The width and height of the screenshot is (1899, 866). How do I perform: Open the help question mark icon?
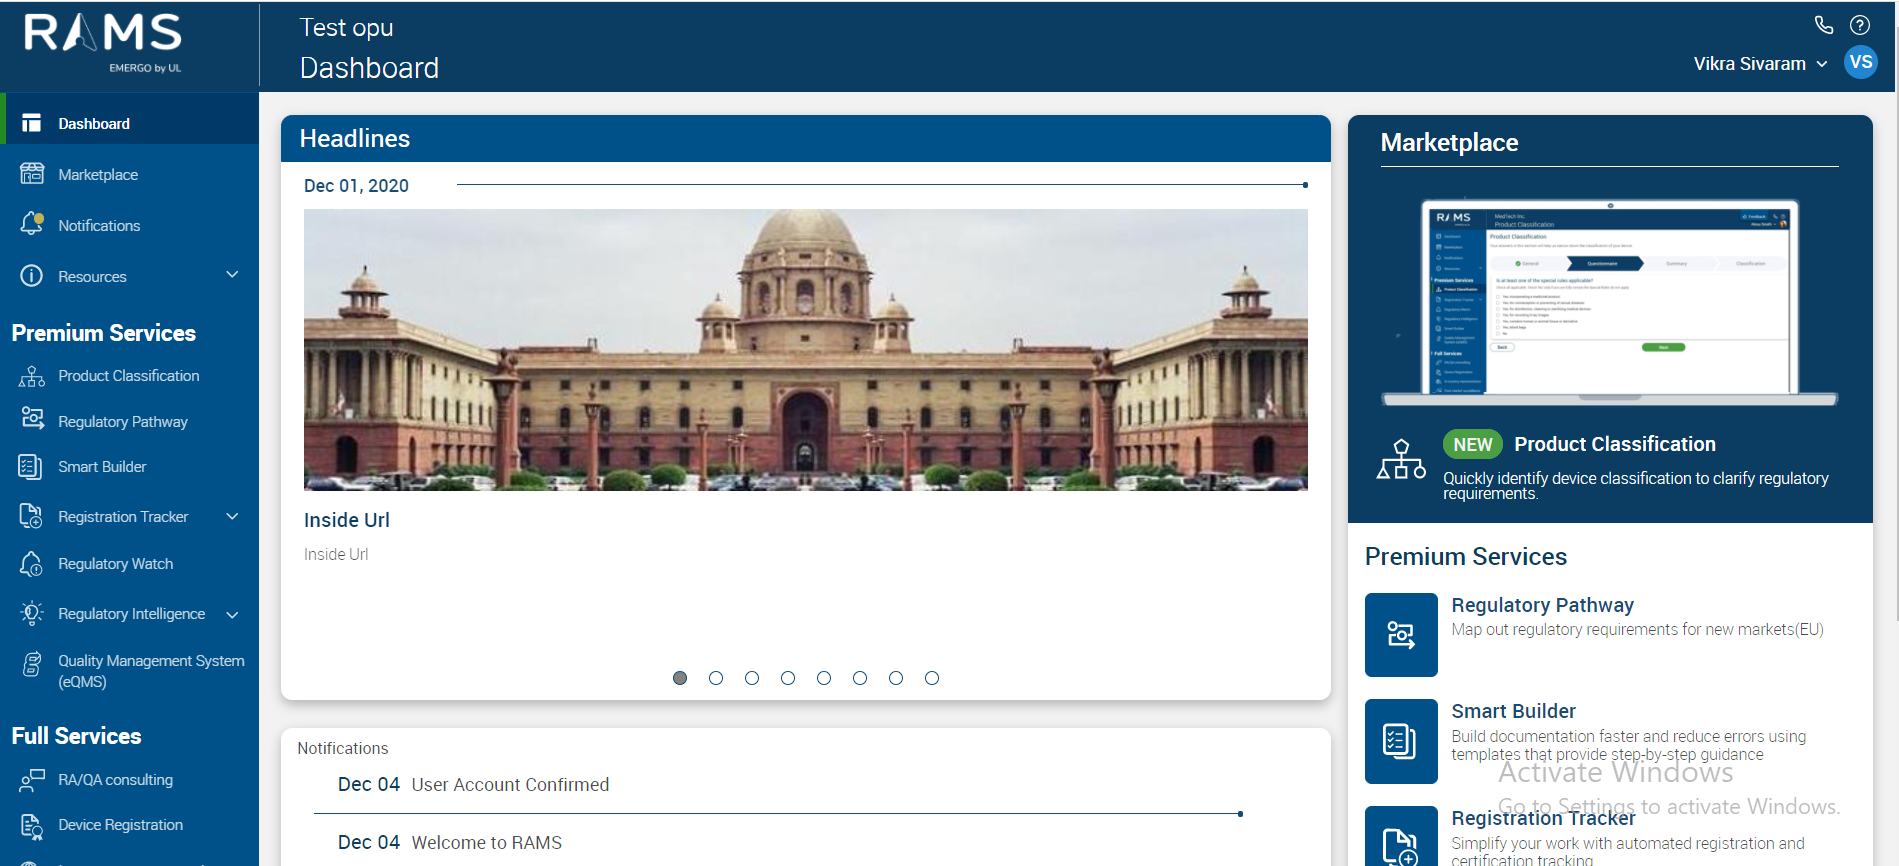pyautogui.click(x=1860, y=25)
